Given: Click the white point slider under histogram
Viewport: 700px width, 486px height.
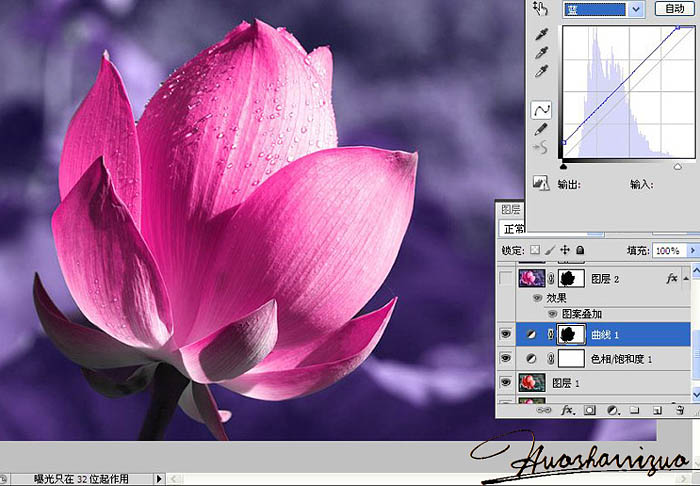Looking at the screenshot, I should (678, 166).
